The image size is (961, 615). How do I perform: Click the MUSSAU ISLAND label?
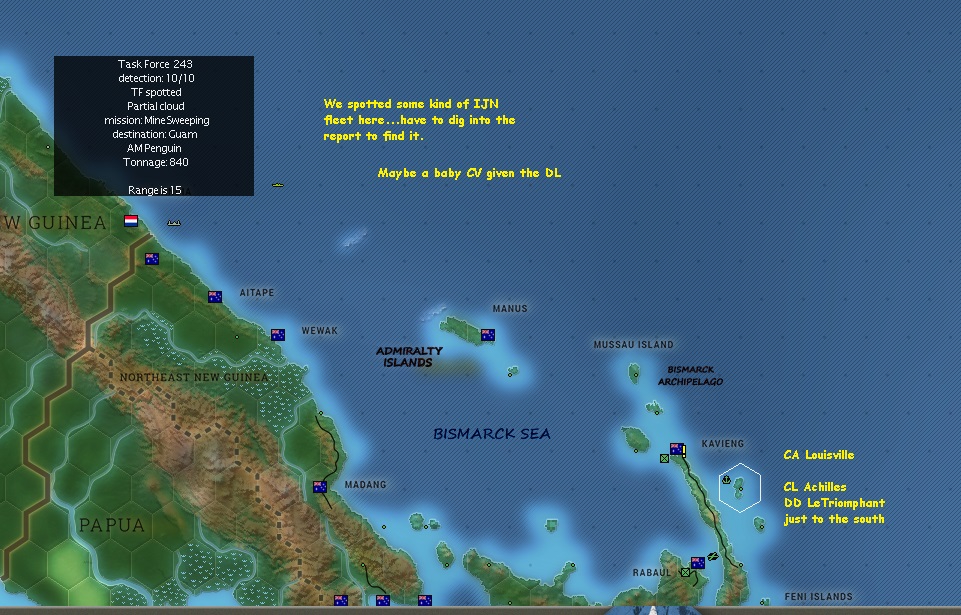tap(633, 345)
